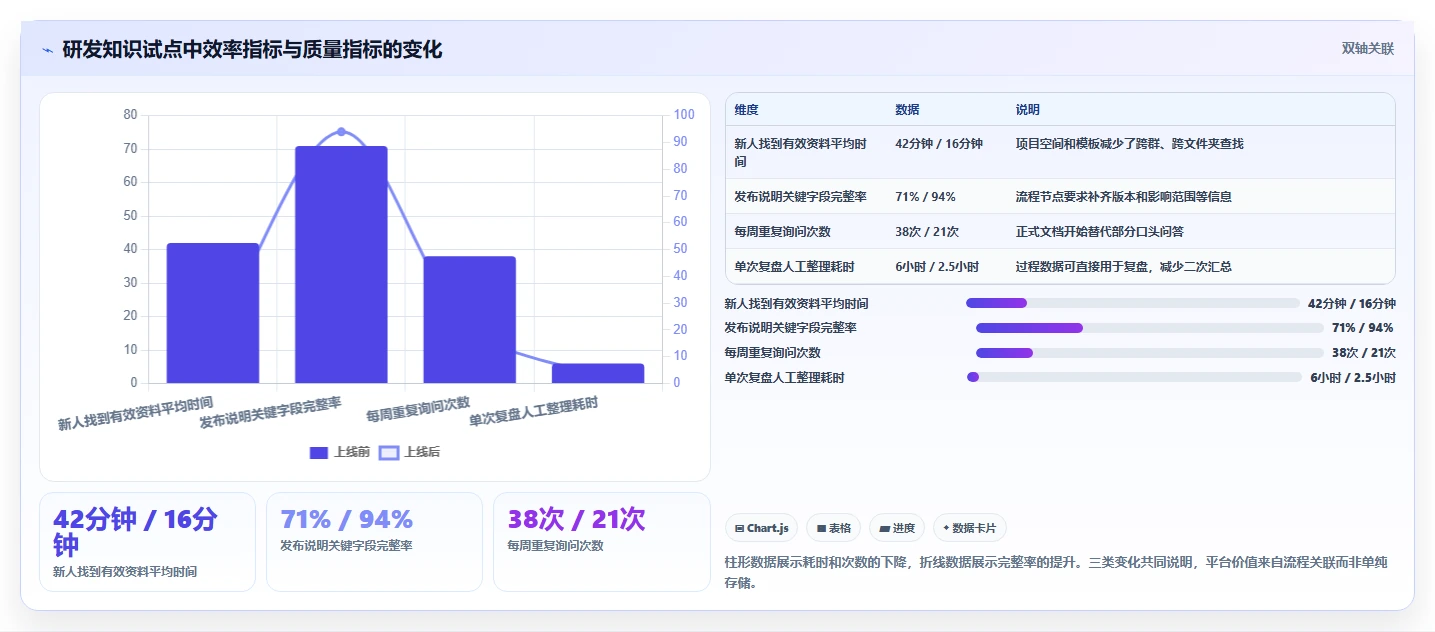This screenshot has width=1435, height=632.
Task: Click the 维度 column header
Action: (746, 110)
